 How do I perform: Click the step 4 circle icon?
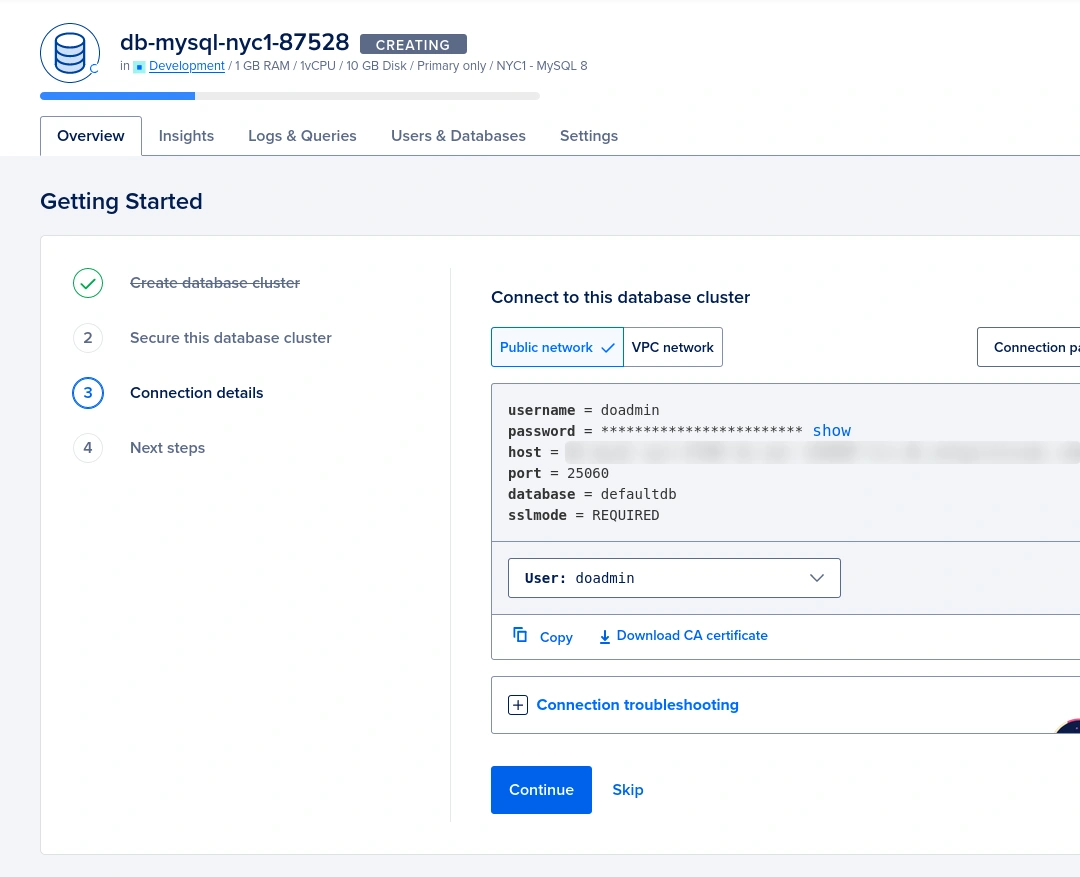(x=88, y=448)
